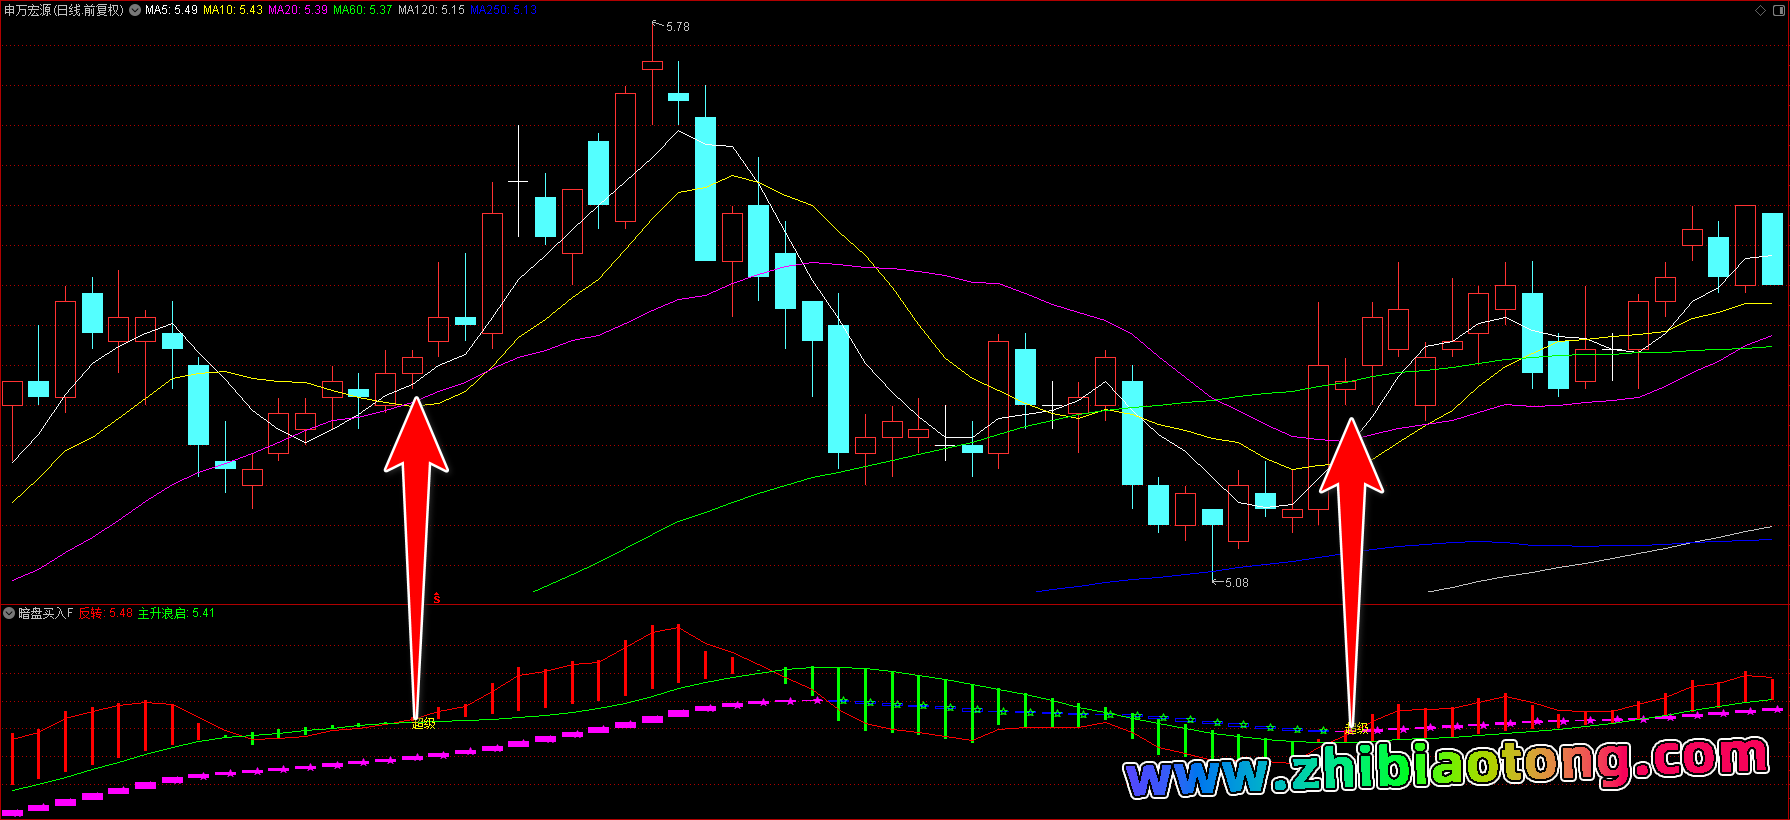1790x820 pixels.
Task: Click the 暗盘买入F indicator name
Action: 46,613
